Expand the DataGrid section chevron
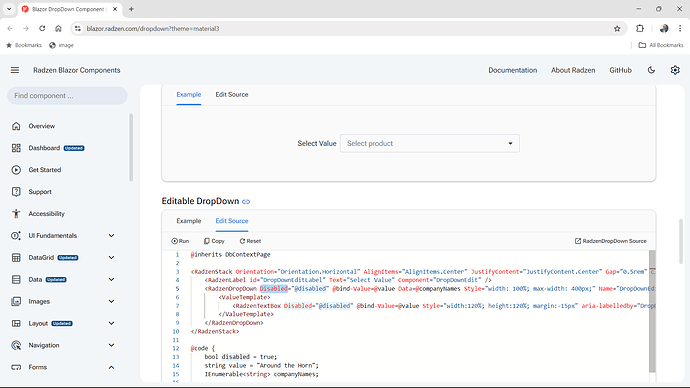The height and width of the screenshot is (388, 690). point(111,258)
